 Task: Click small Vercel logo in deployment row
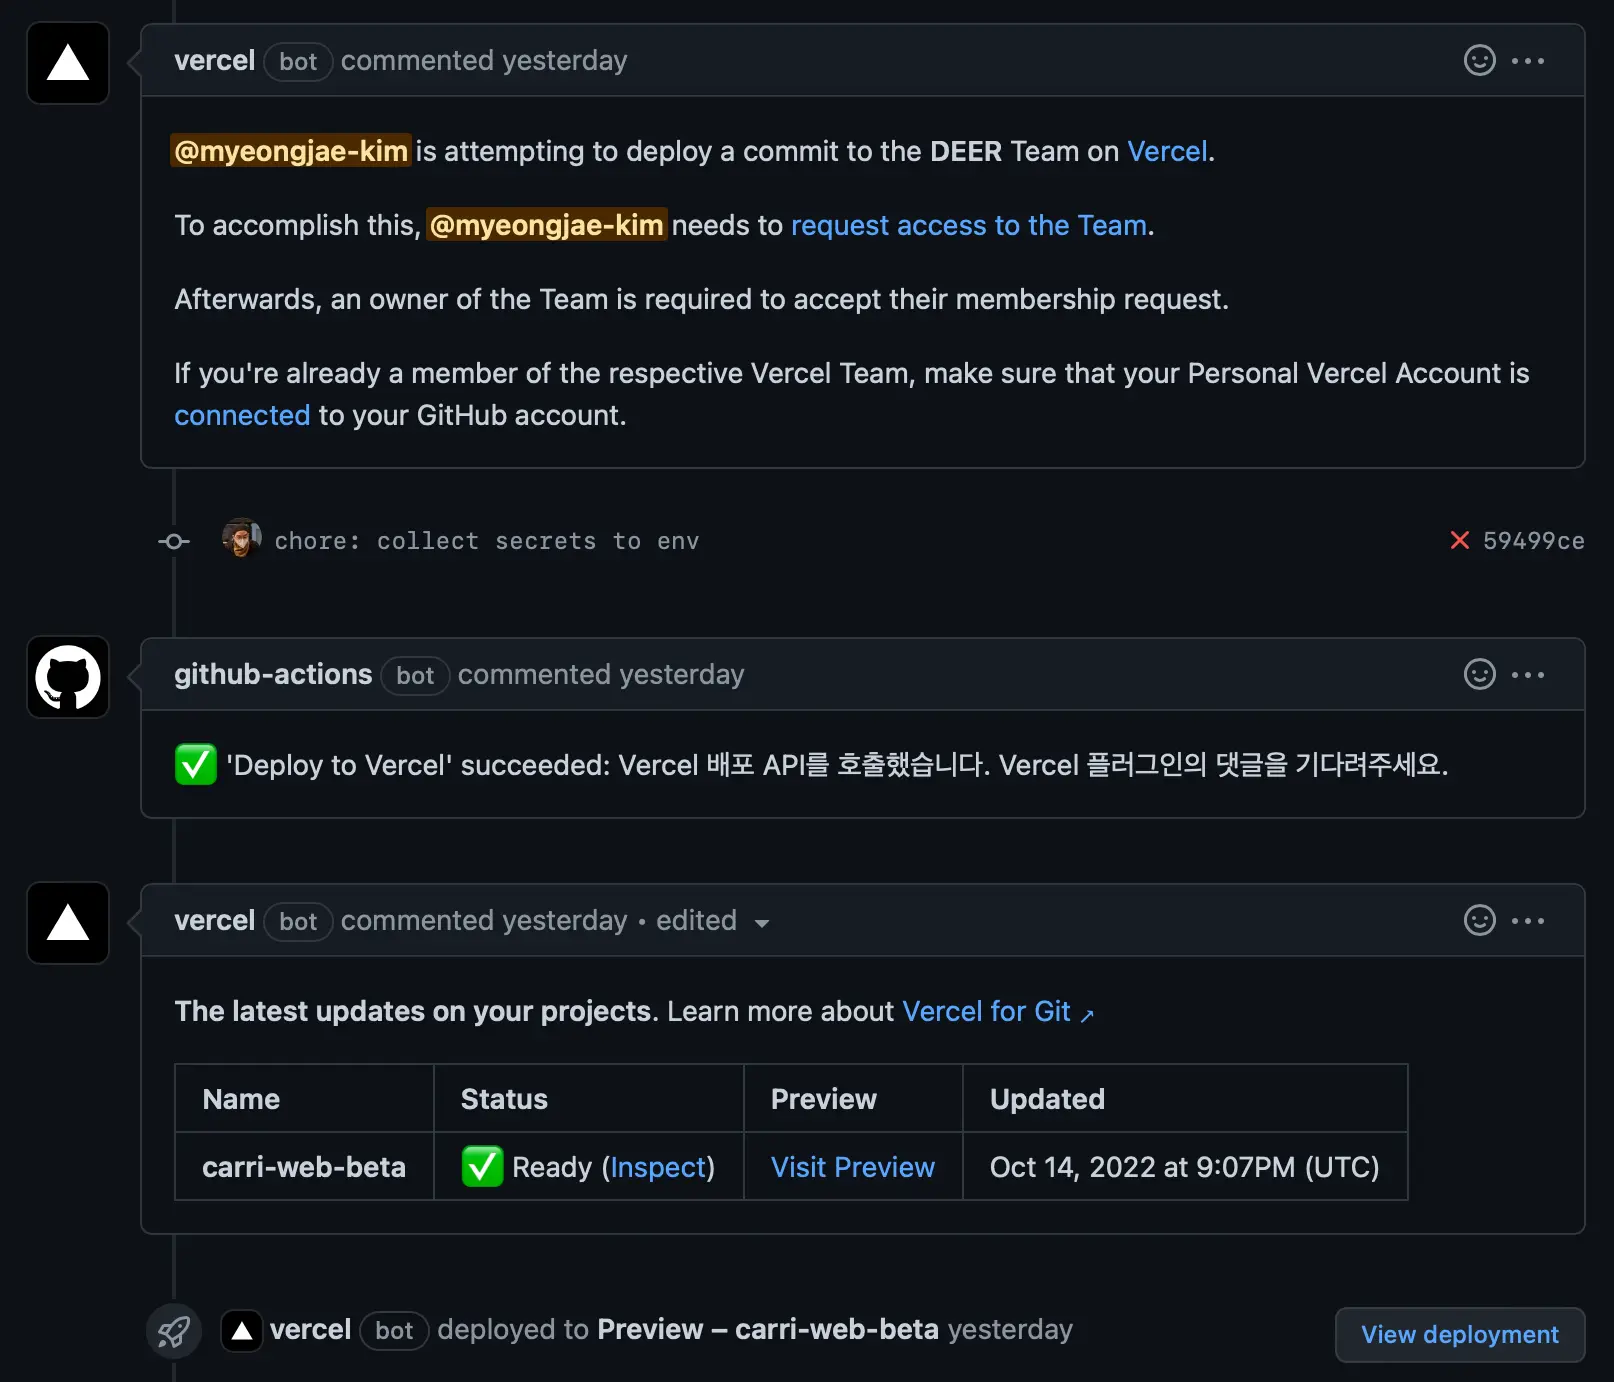241,1331
